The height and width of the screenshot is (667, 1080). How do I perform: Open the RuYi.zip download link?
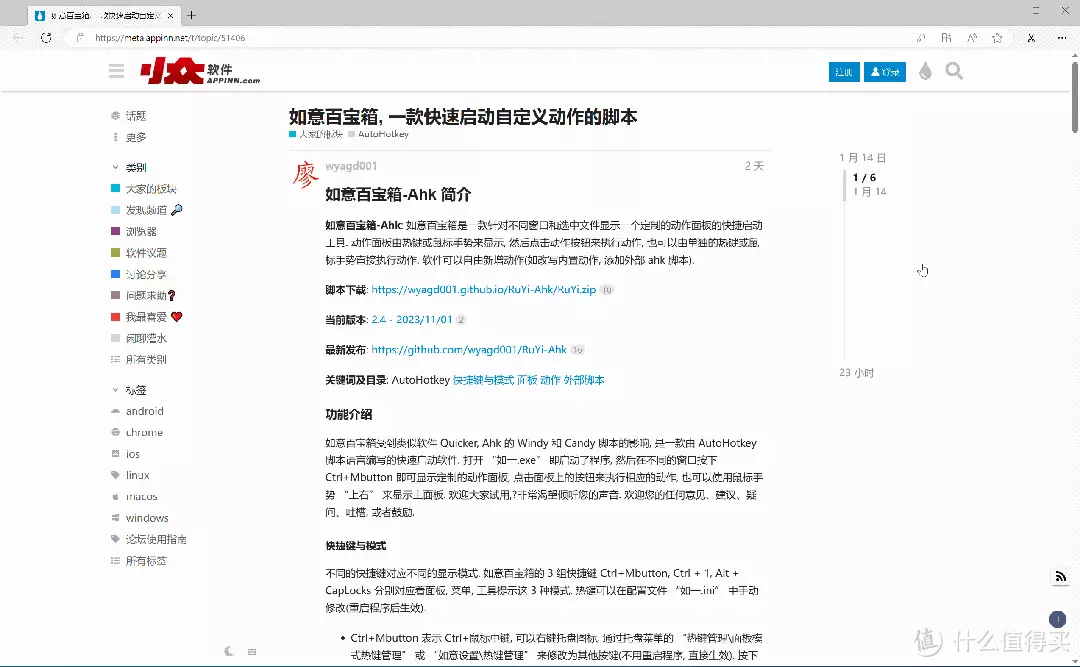click(x=483, y=289)
